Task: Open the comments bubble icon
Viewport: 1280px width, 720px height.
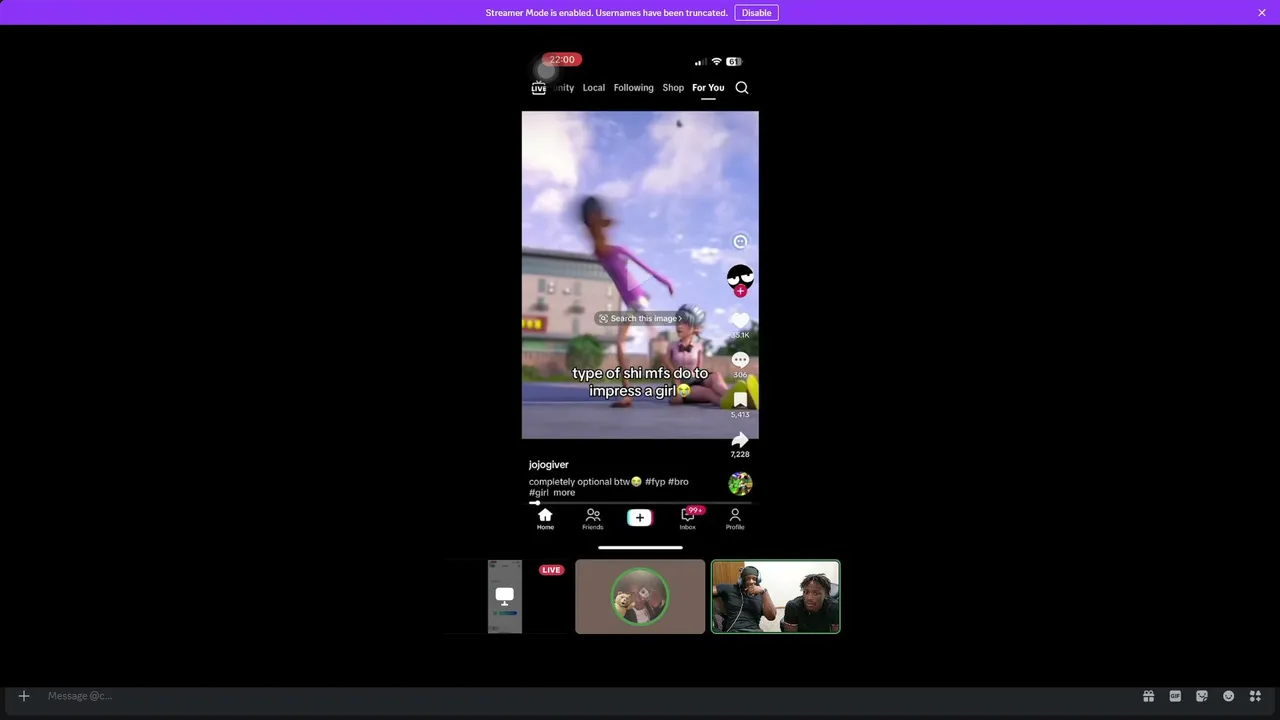Action: [740, 360]
